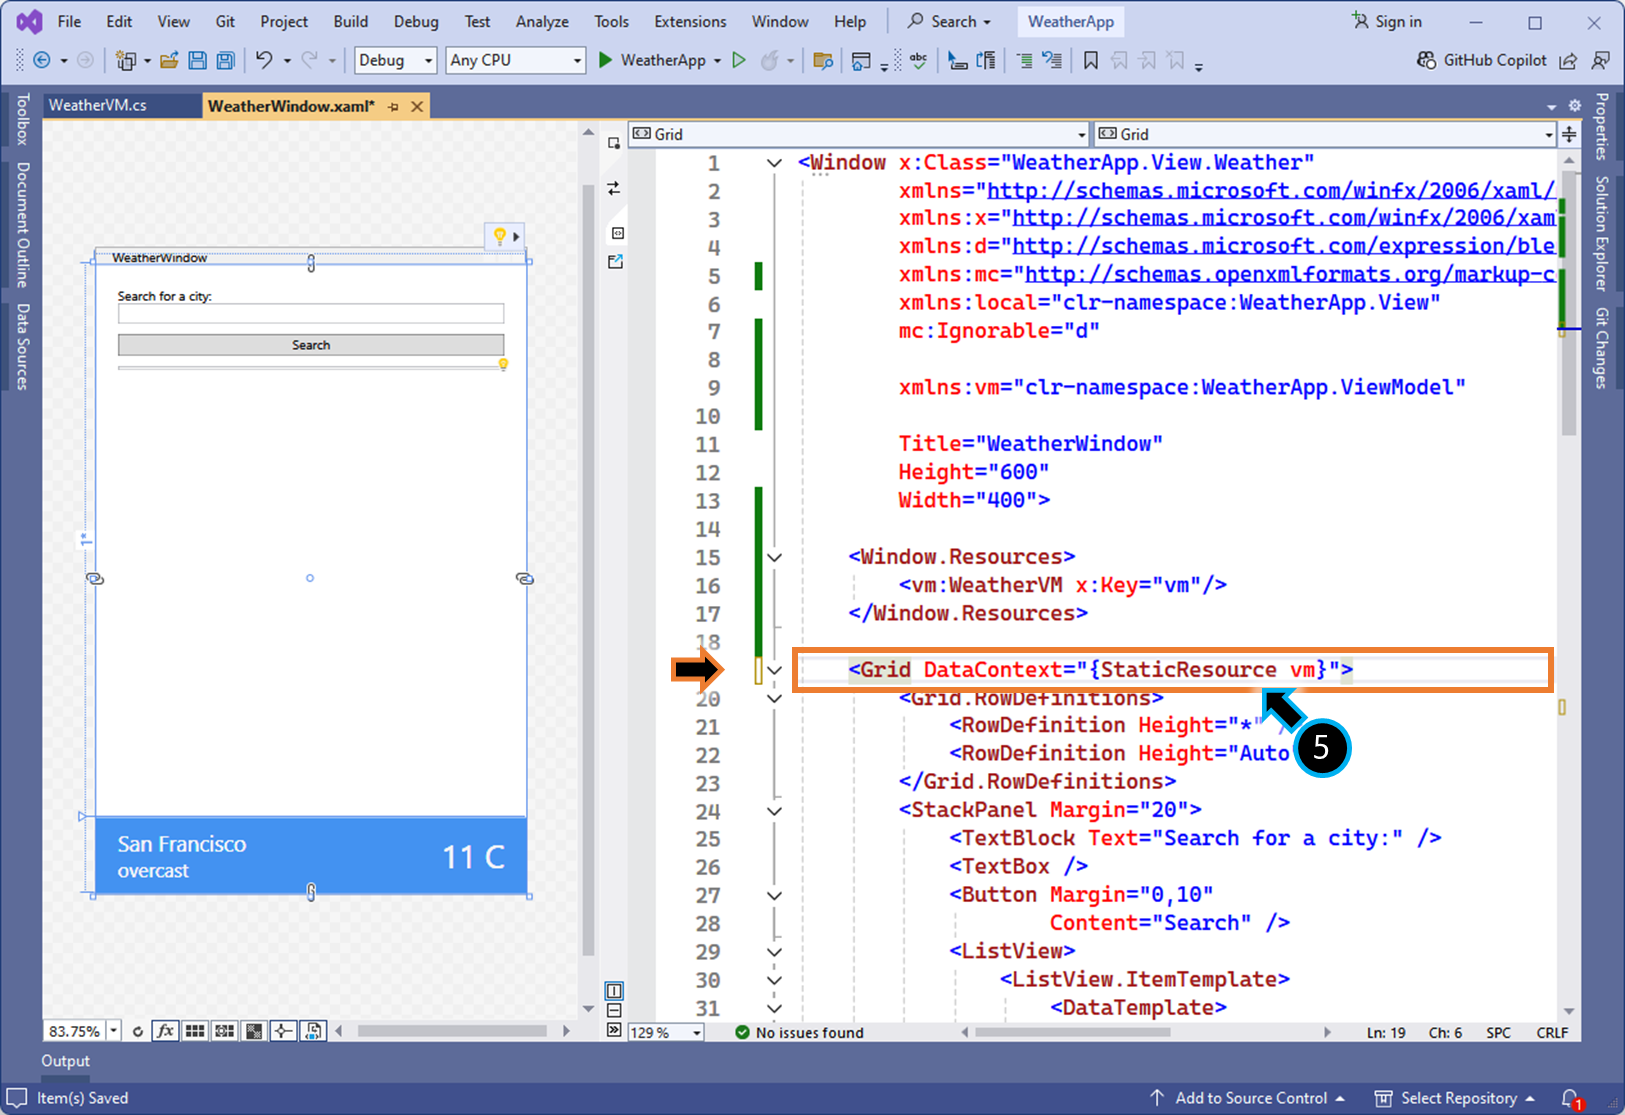The height and width of the screenshot is (1115, 1625).
Task: Click the title bar Search box
Action: [x=950, y=21]
